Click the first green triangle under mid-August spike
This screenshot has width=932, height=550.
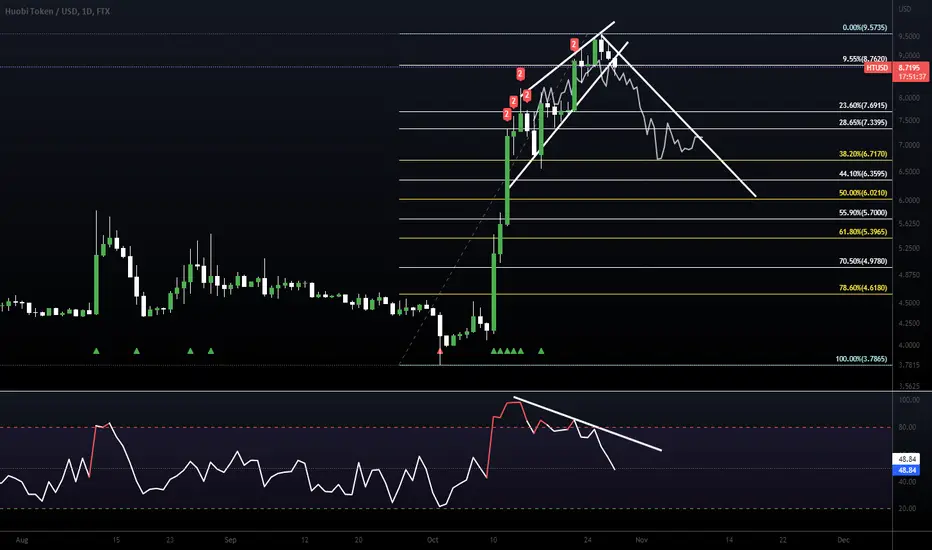96,351
